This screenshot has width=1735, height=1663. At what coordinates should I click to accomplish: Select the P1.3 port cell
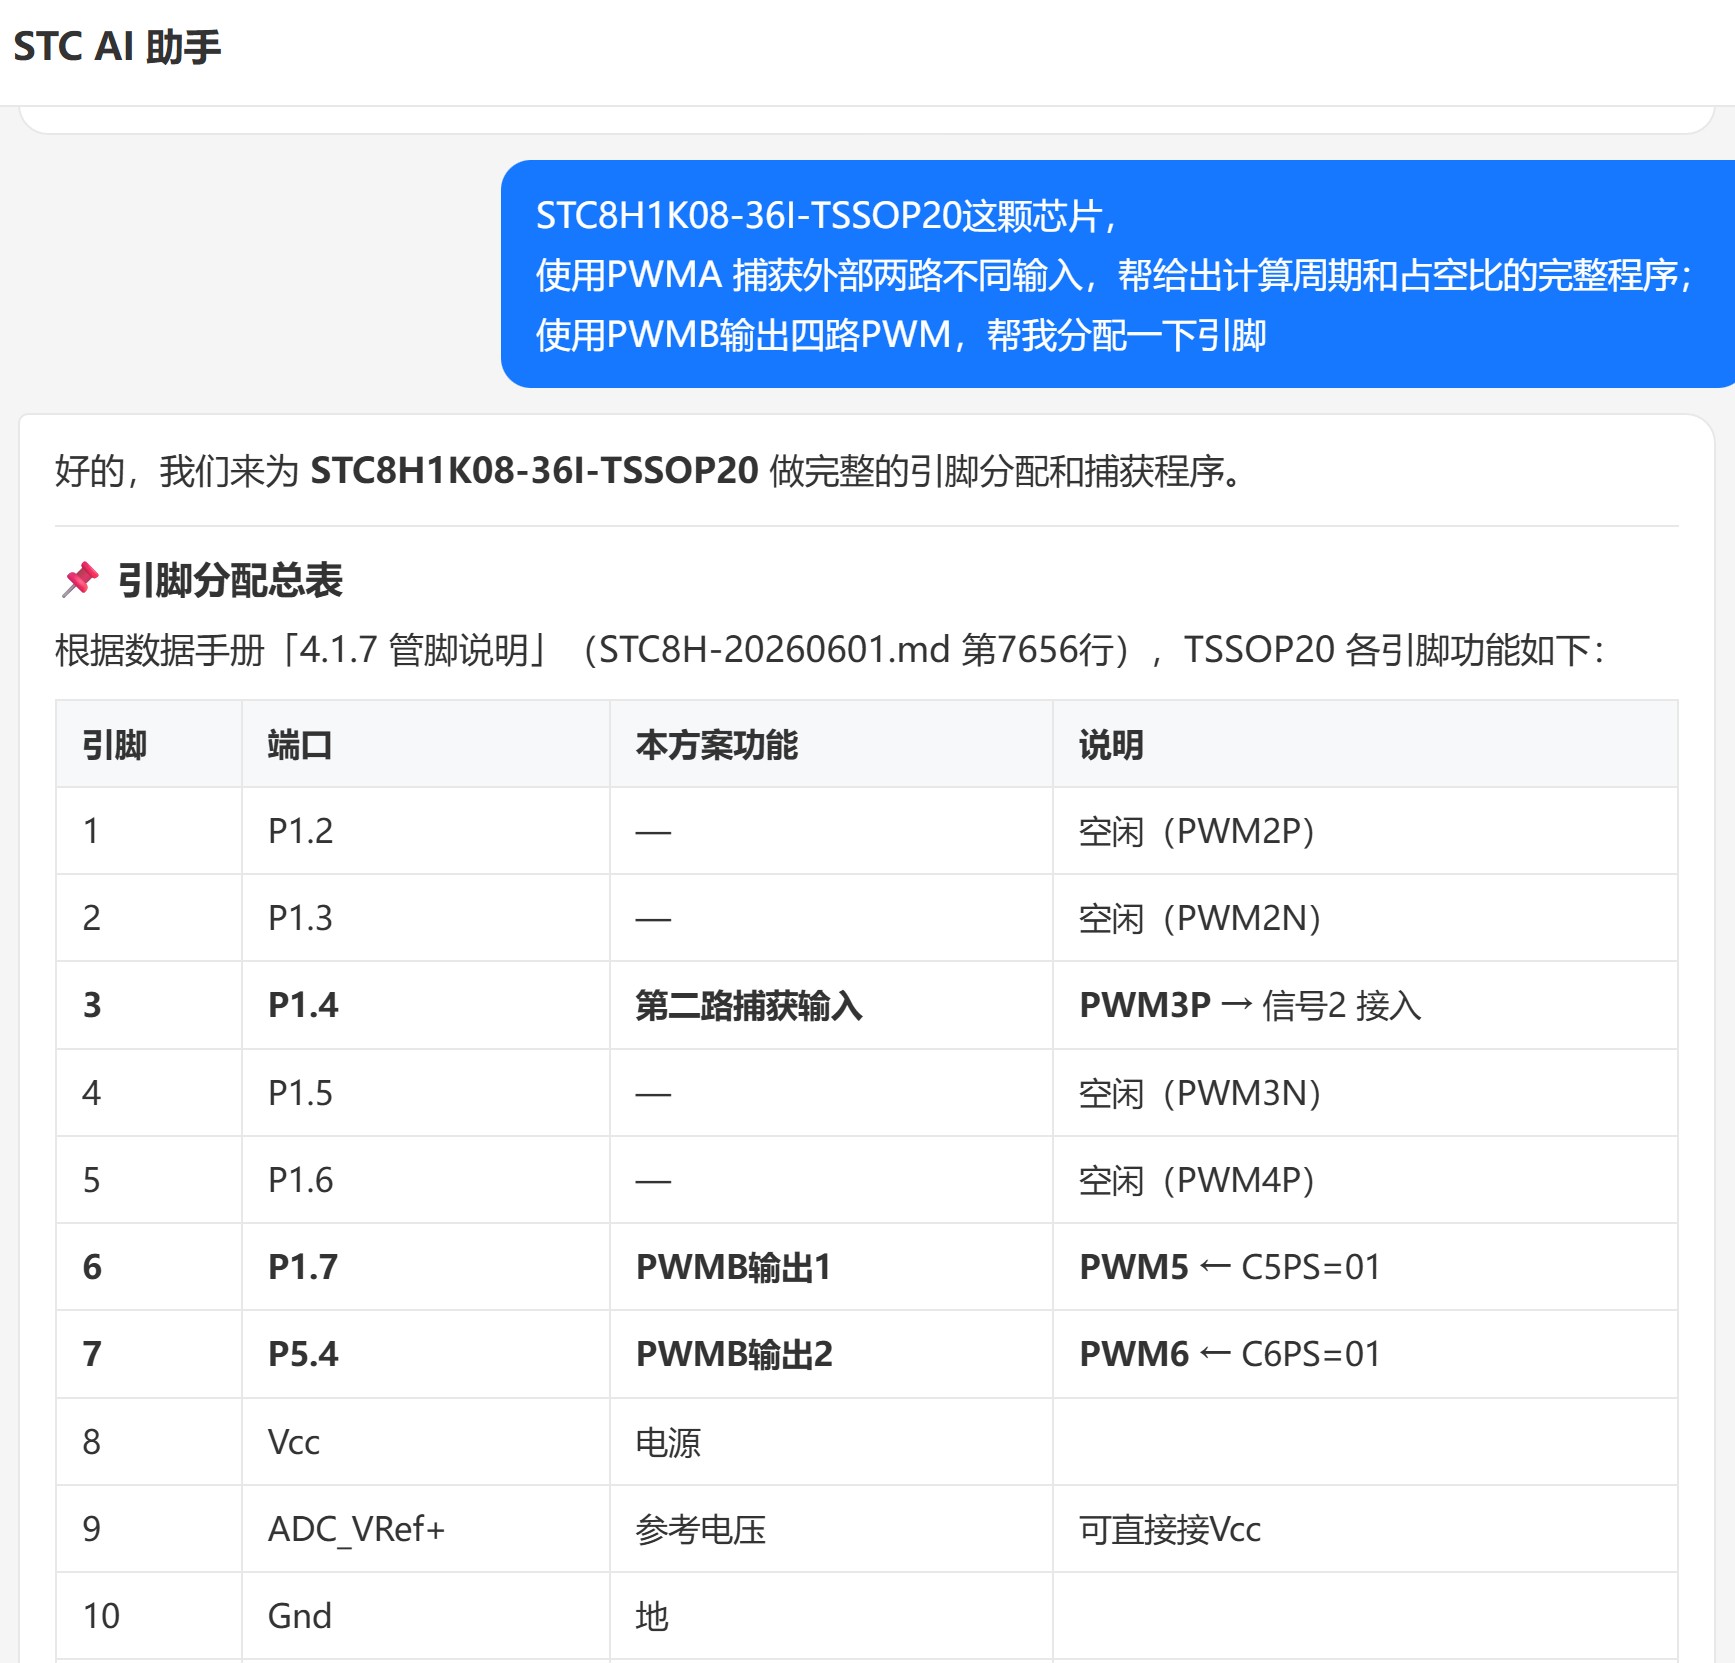tap(426, 918)
